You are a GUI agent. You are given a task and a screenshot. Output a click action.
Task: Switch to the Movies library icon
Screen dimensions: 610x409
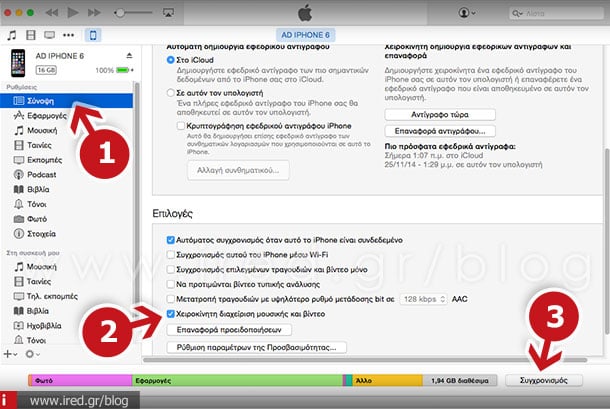coord(31,35)
